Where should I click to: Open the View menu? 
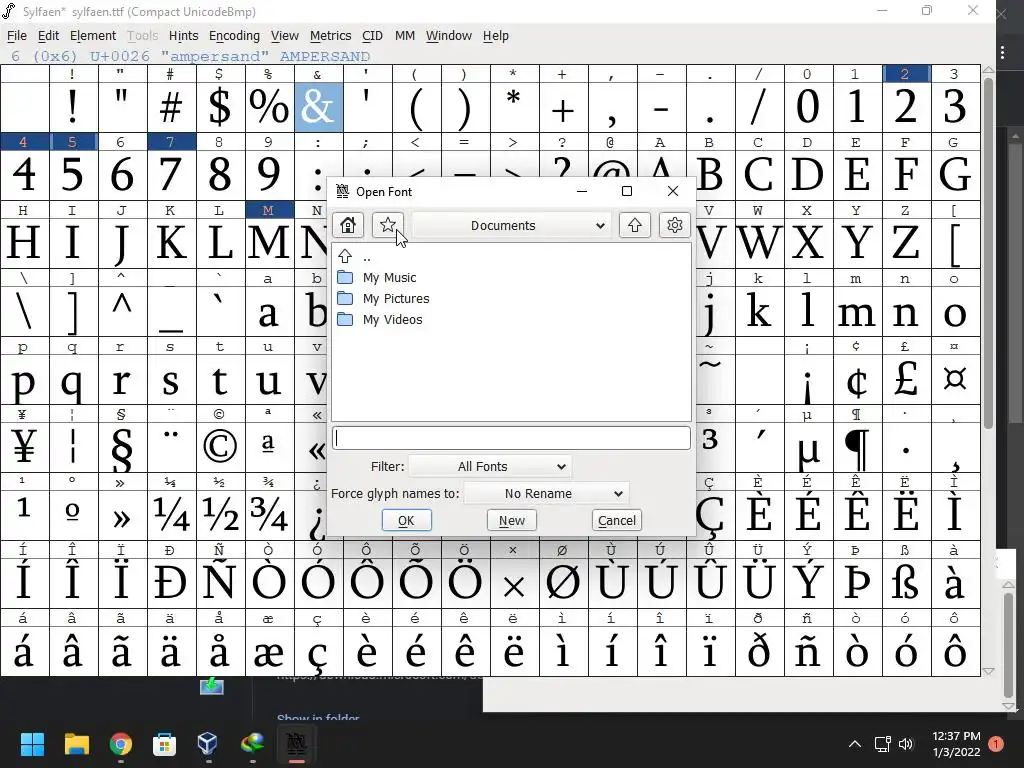285,36
